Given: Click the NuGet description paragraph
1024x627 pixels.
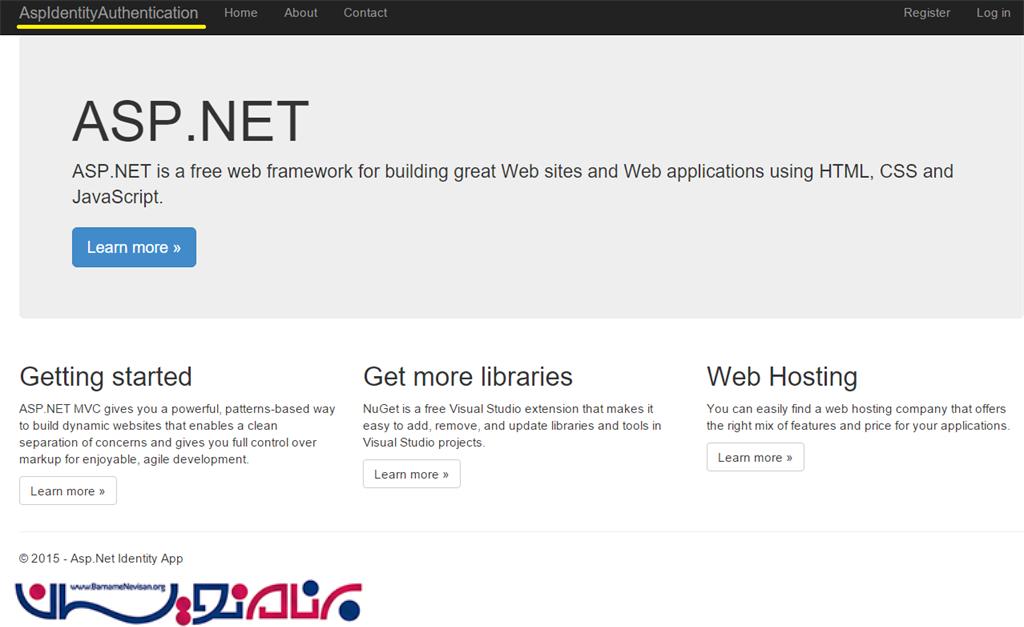Looking at the screenshot, I should click(x=512, y=425).
